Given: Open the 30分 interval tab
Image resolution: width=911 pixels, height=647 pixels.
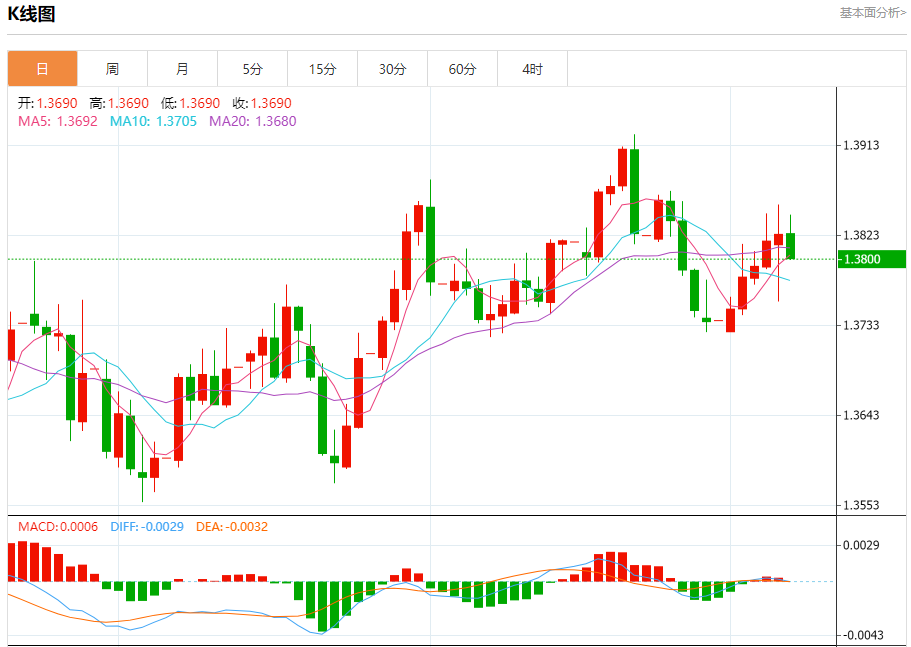Looking at the screenshot, I should (393, 69).
